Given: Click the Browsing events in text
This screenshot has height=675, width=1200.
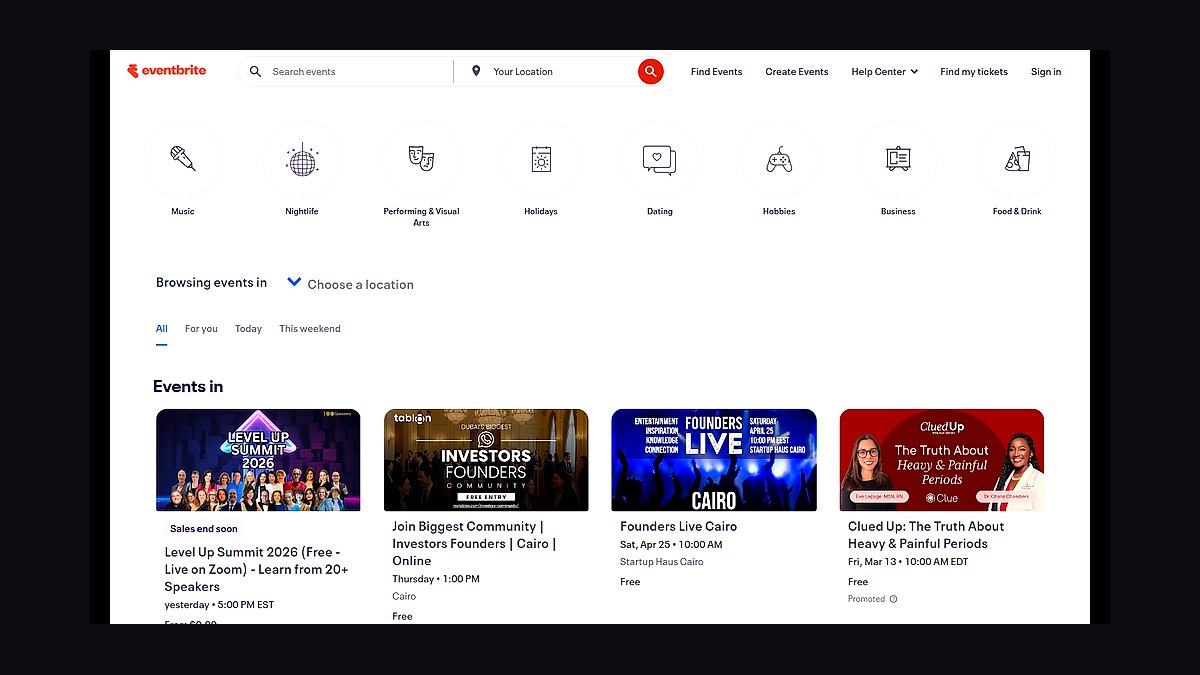Looking at the screenshot, I should click(x=211, y=283).
